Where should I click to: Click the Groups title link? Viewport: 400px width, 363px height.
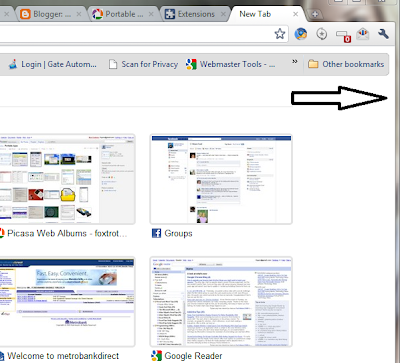point(178,233)
